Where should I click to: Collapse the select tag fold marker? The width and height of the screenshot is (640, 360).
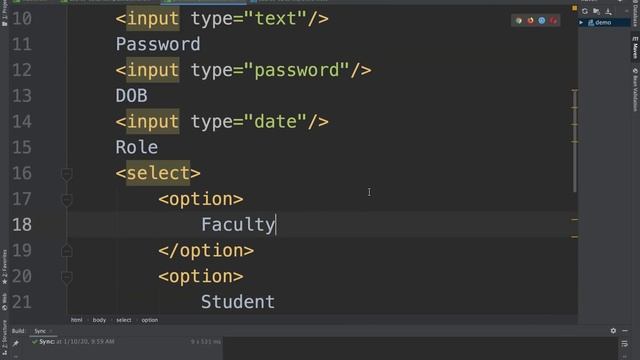click(x=67, y=174)
